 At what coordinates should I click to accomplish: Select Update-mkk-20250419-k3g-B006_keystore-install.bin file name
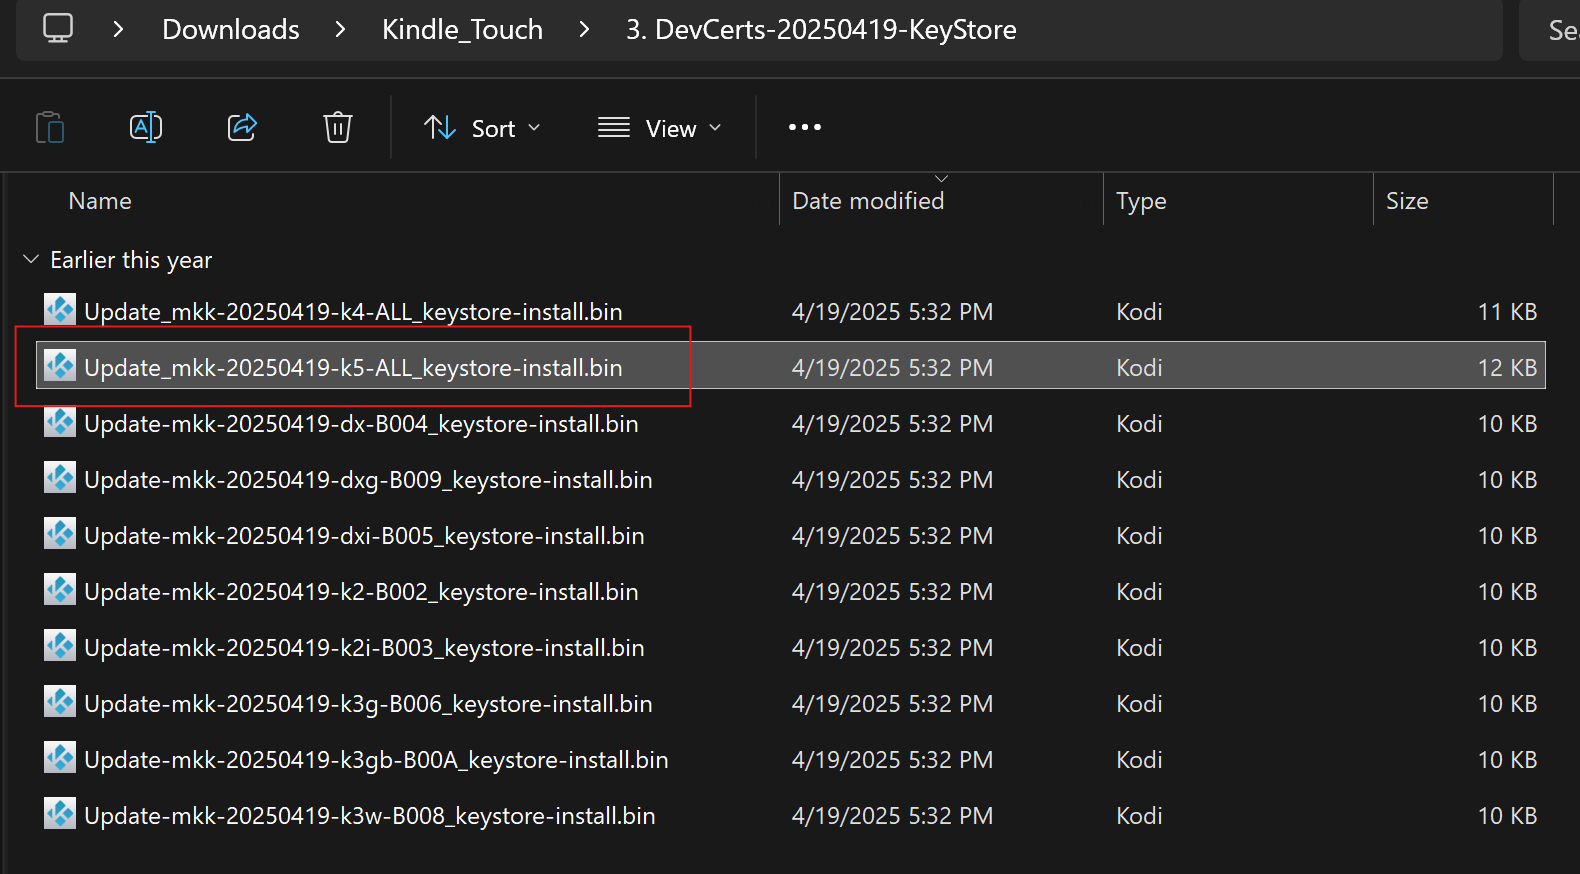click(x=368, y=704)
